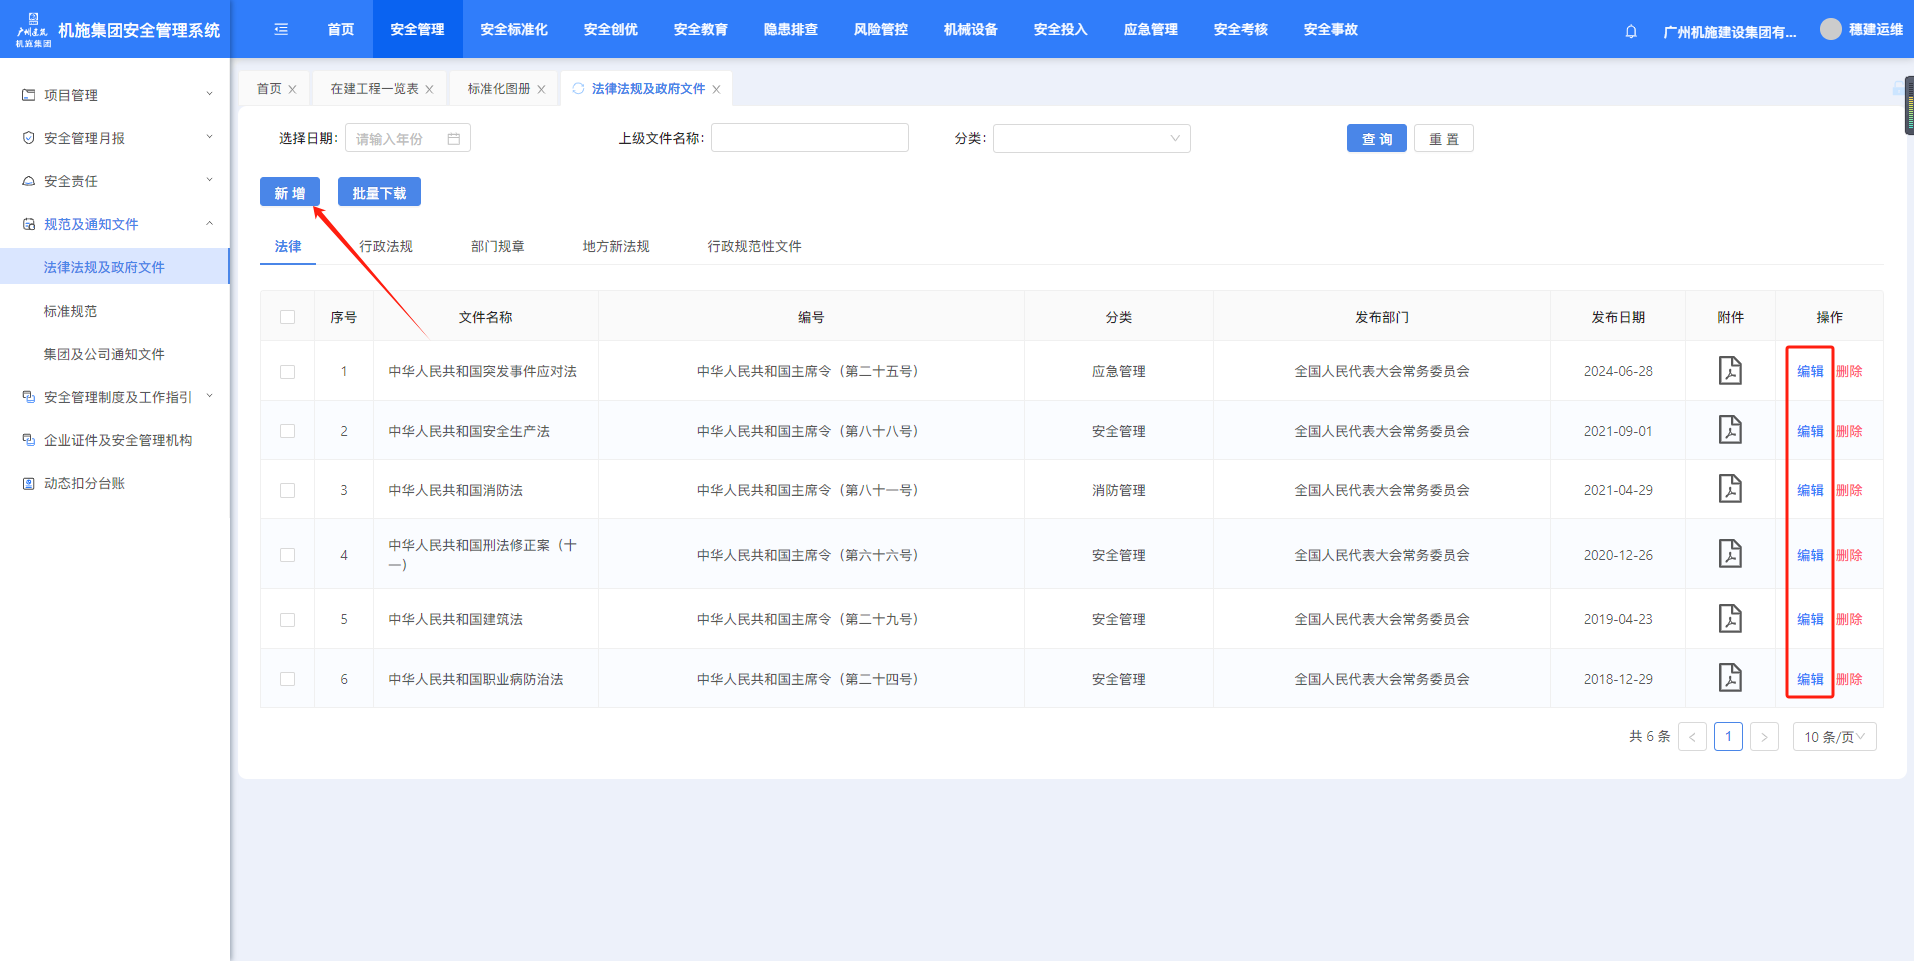This screenshot has height=961, width=1914.
Task: Click the sidebar collapse hamburger icon
Action: 281,30
